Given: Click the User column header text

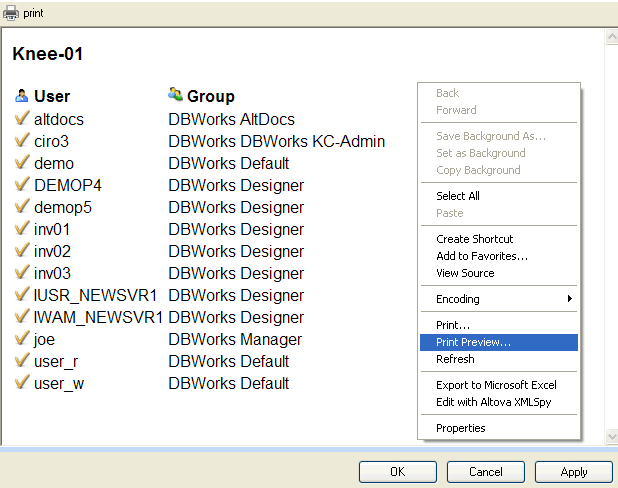Looking at the screenshot, I should [x=52, y=96].
